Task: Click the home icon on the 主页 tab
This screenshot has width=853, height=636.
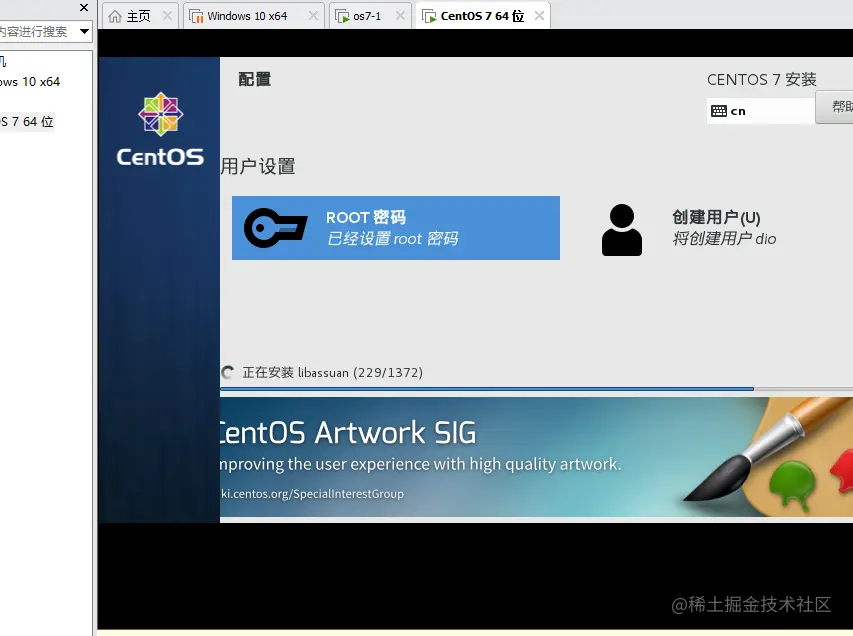Action: pos(115,16)
